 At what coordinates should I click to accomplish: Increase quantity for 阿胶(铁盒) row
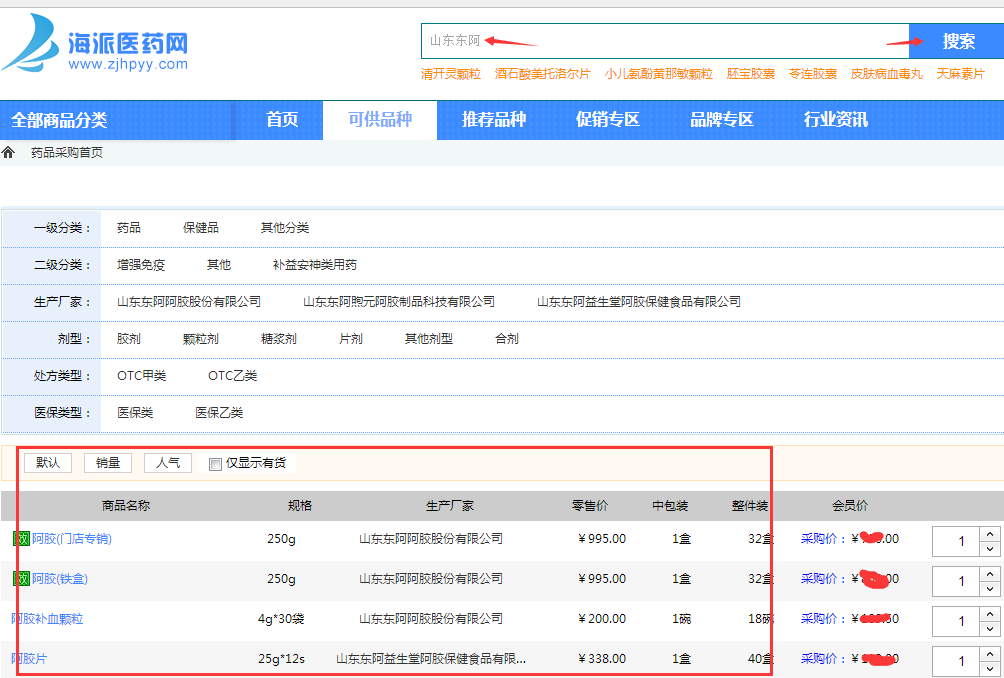[990, 574]
